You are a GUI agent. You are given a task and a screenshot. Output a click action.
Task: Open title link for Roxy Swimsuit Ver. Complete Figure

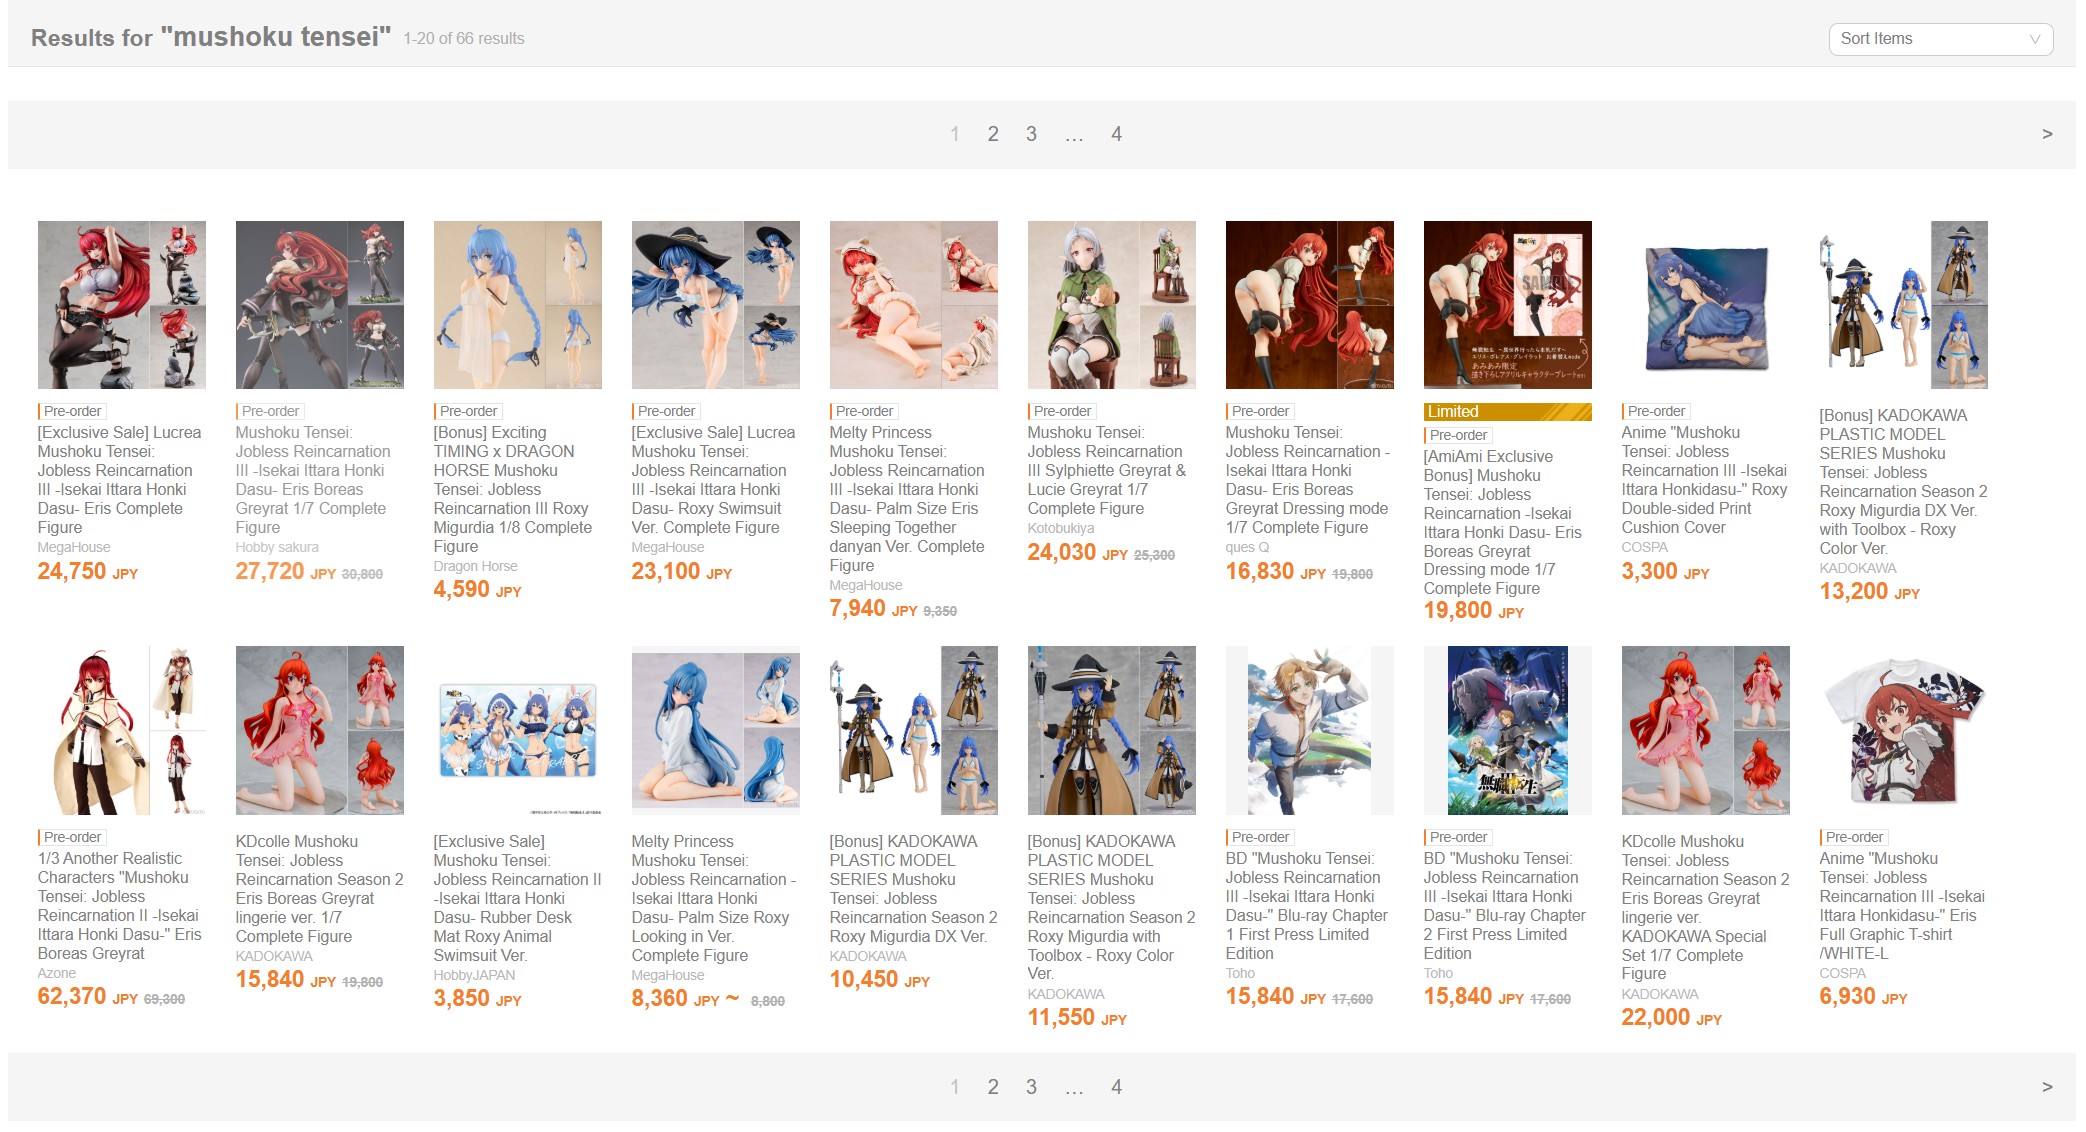tap(714, 480)
